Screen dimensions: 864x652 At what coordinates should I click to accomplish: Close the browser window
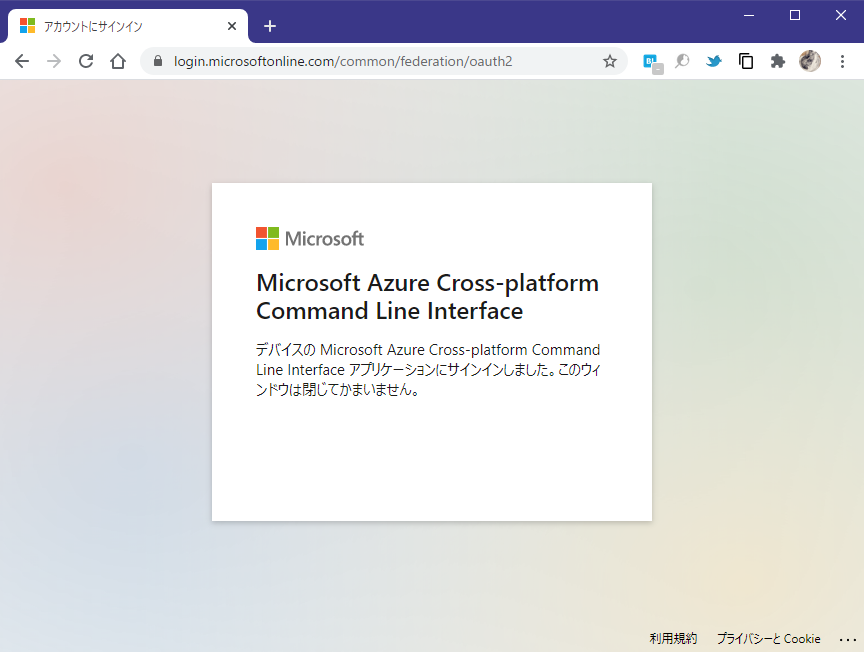tap(840, 15)
